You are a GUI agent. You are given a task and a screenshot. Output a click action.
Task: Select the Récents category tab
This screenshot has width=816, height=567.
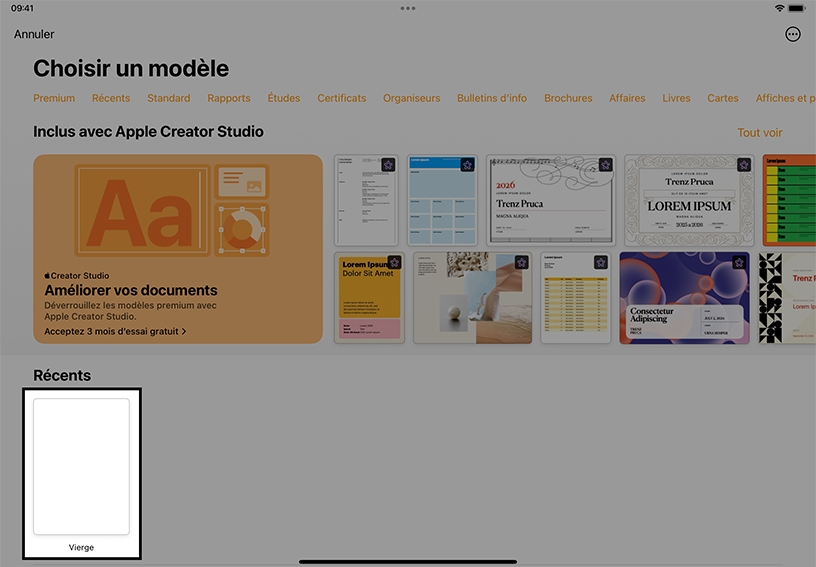[x=111, y=98]
